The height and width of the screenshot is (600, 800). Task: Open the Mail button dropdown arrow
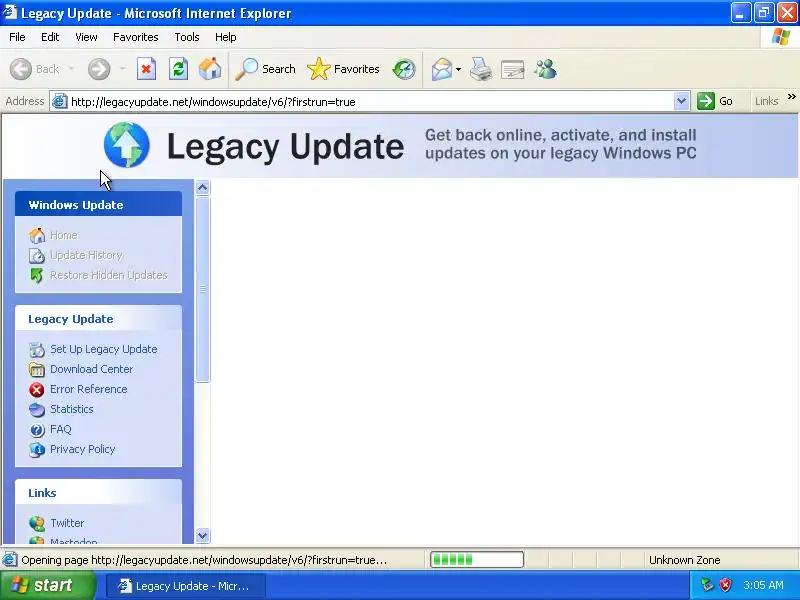coord(459,69)
